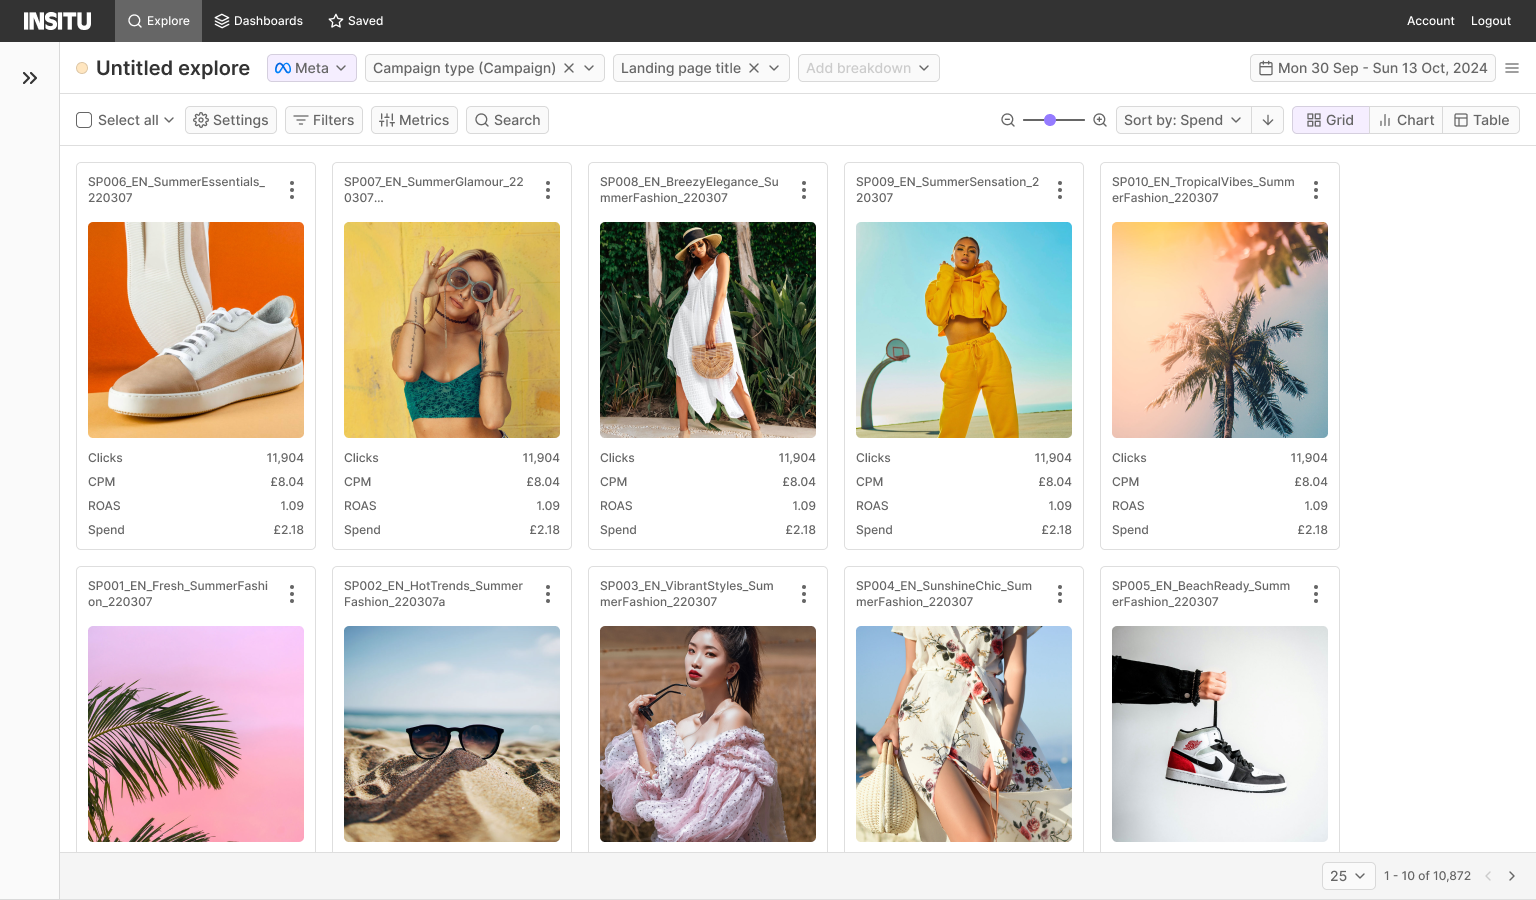Click the Untitled explore title
1536x900 pixels.
tap(173, 68)
